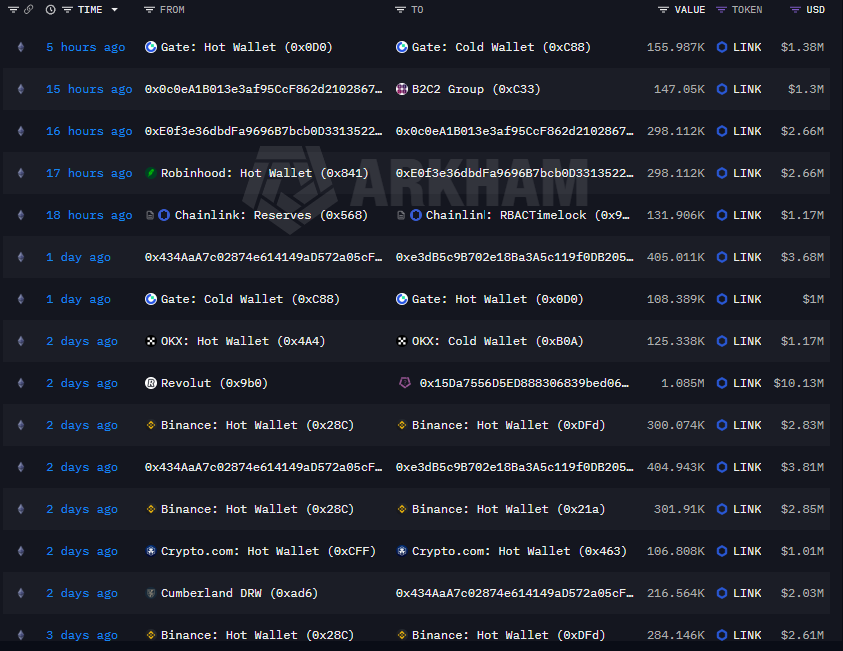The image size is (843, 651).
Task: Select the $3.68M USD amount
Action: [x=803, y=257]
